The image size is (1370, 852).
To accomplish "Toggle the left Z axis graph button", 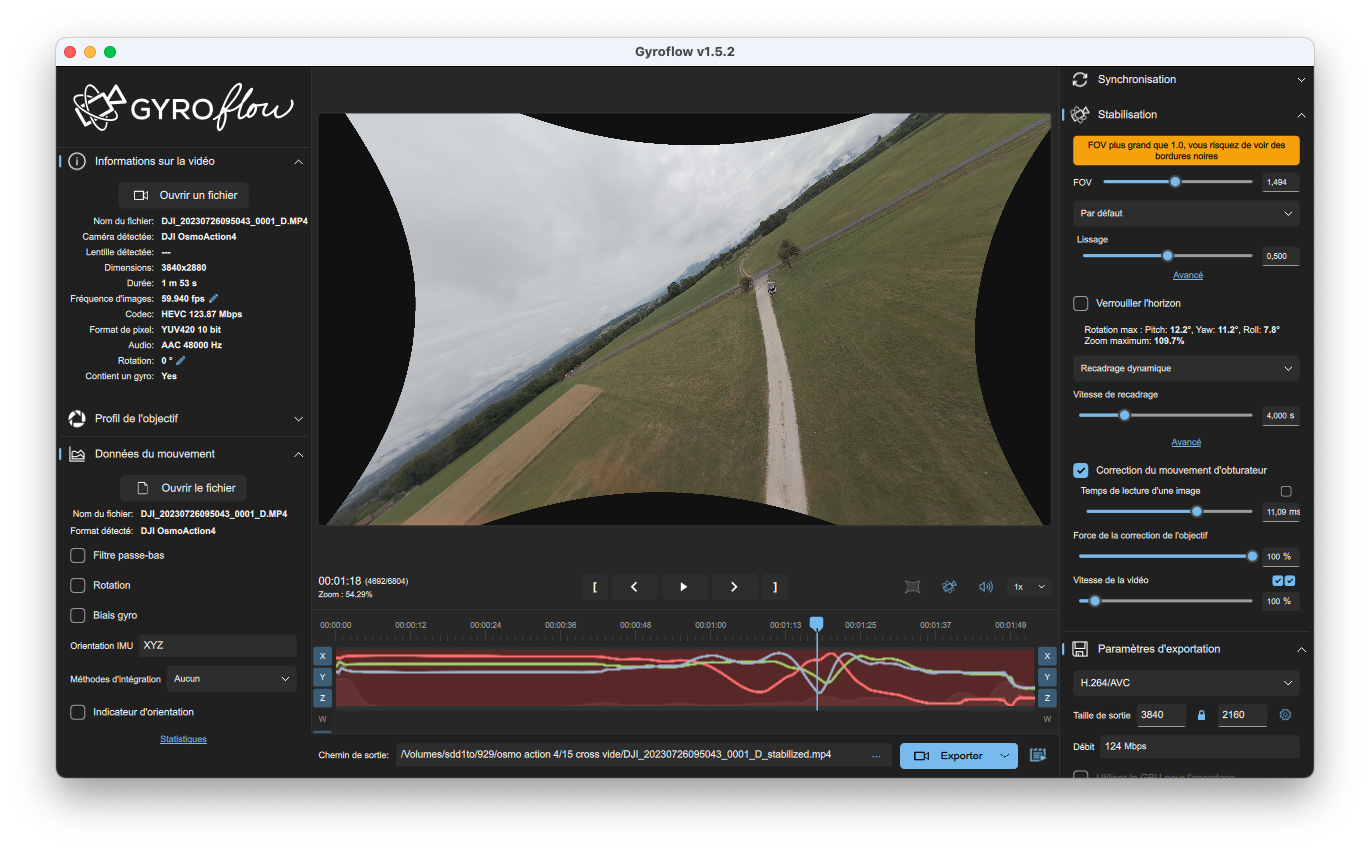I will click(323, 698).
